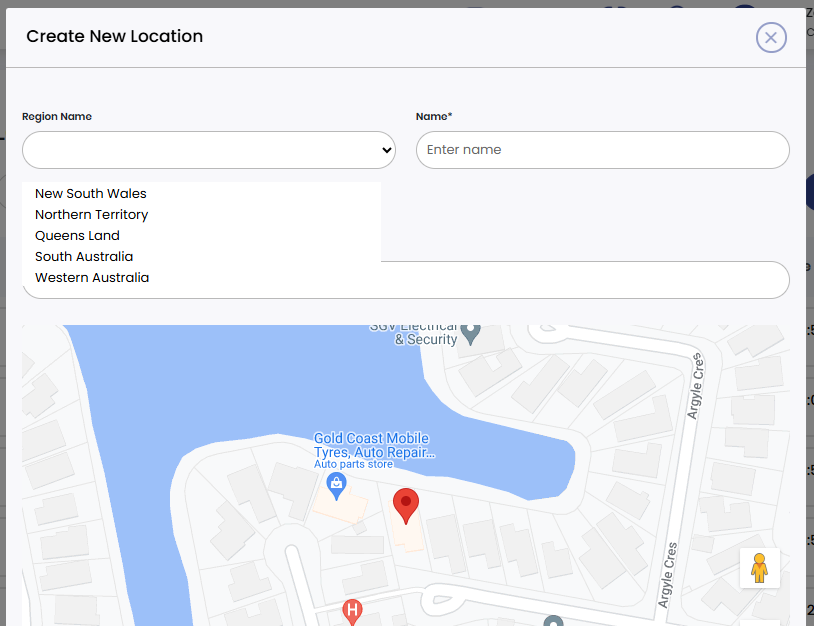Select Queens Land from the region list

click(77, 235)
